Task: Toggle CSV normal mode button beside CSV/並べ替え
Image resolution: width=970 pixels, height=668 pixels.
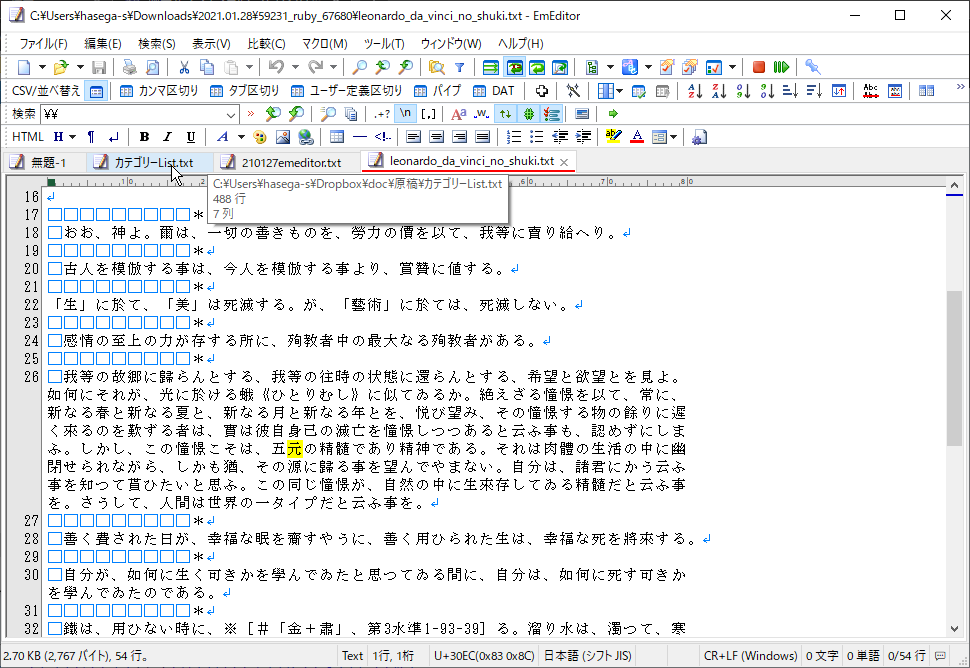Action: (97, 91)
